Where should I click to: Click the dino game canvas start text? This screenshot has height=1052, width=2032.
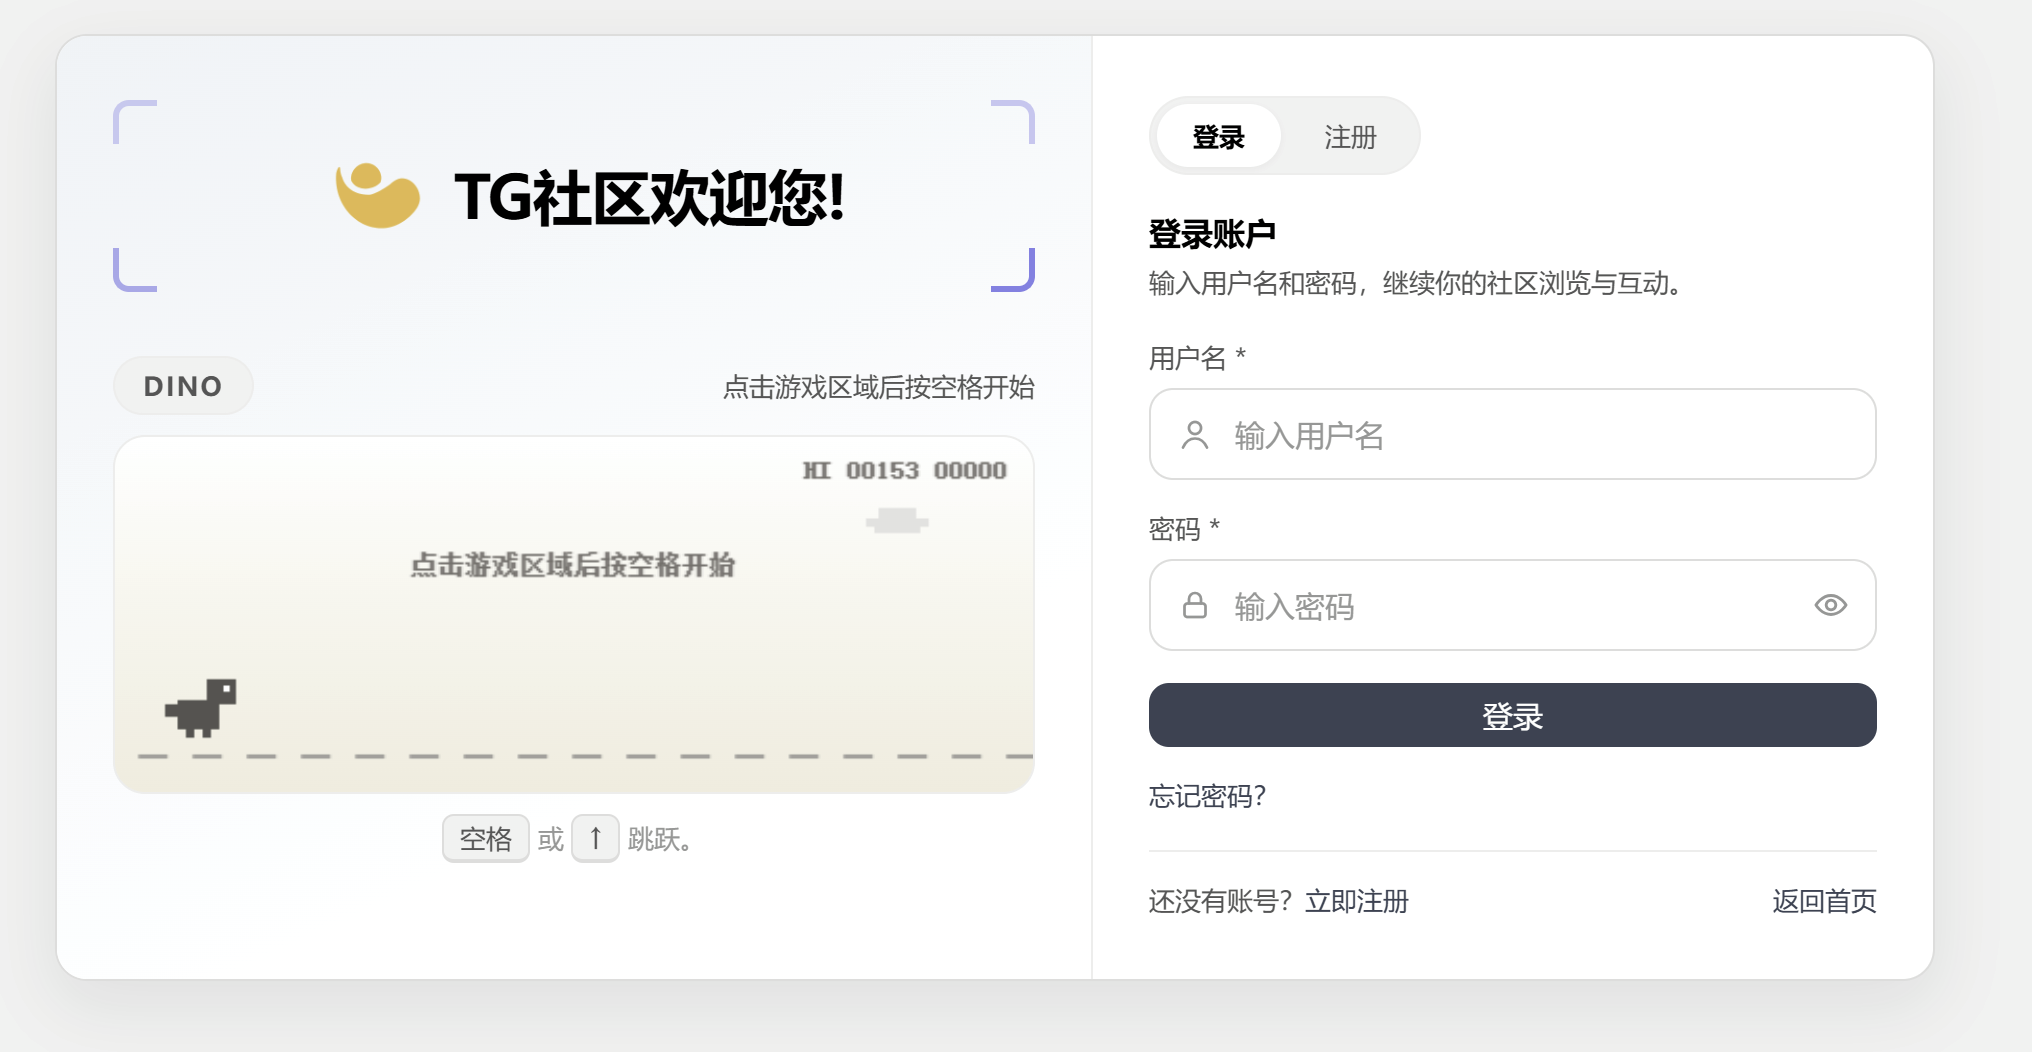(573, 565)
